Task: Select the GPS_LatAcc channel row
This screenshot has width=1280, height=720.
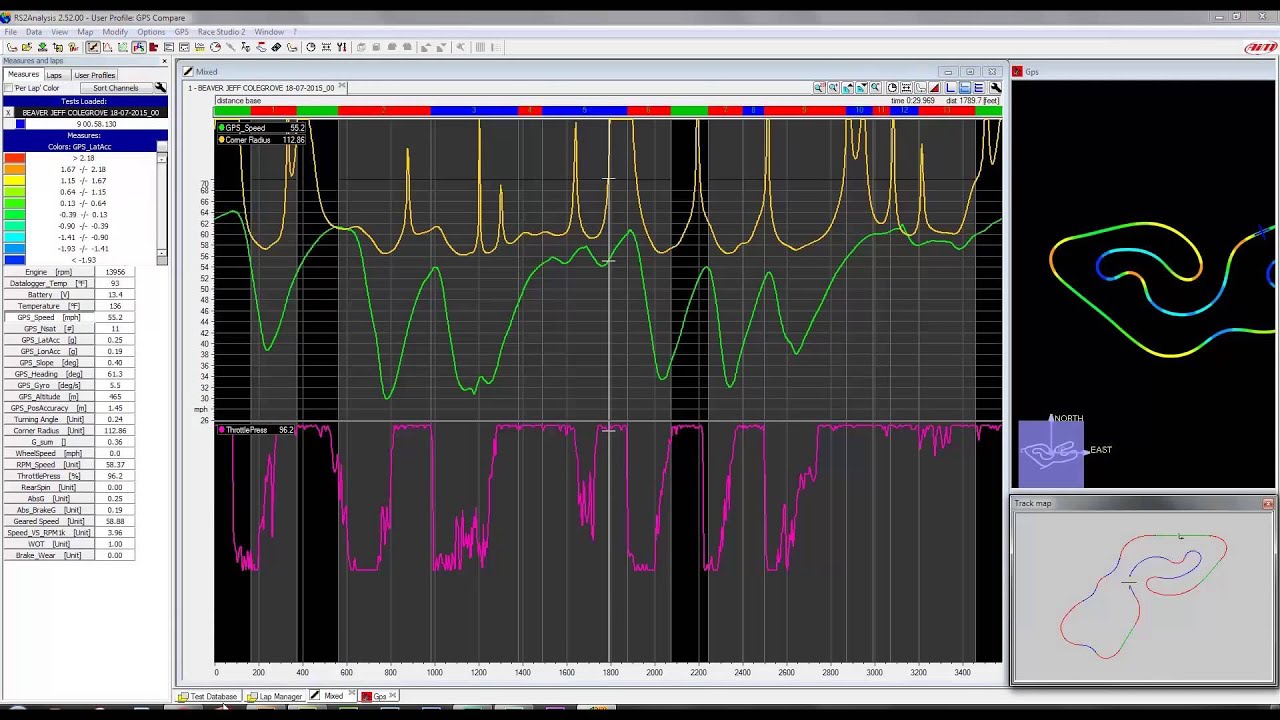Action: (68, 340)
